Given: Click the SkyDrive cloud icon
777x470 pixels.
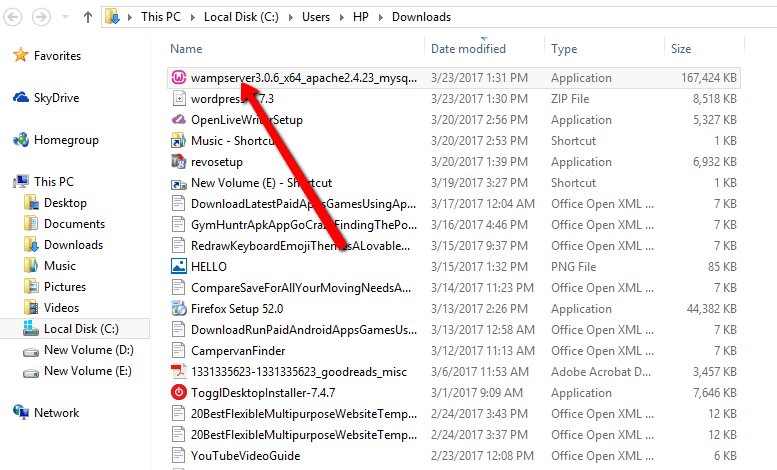Looking at the screenshot, I should click(21, 97).
